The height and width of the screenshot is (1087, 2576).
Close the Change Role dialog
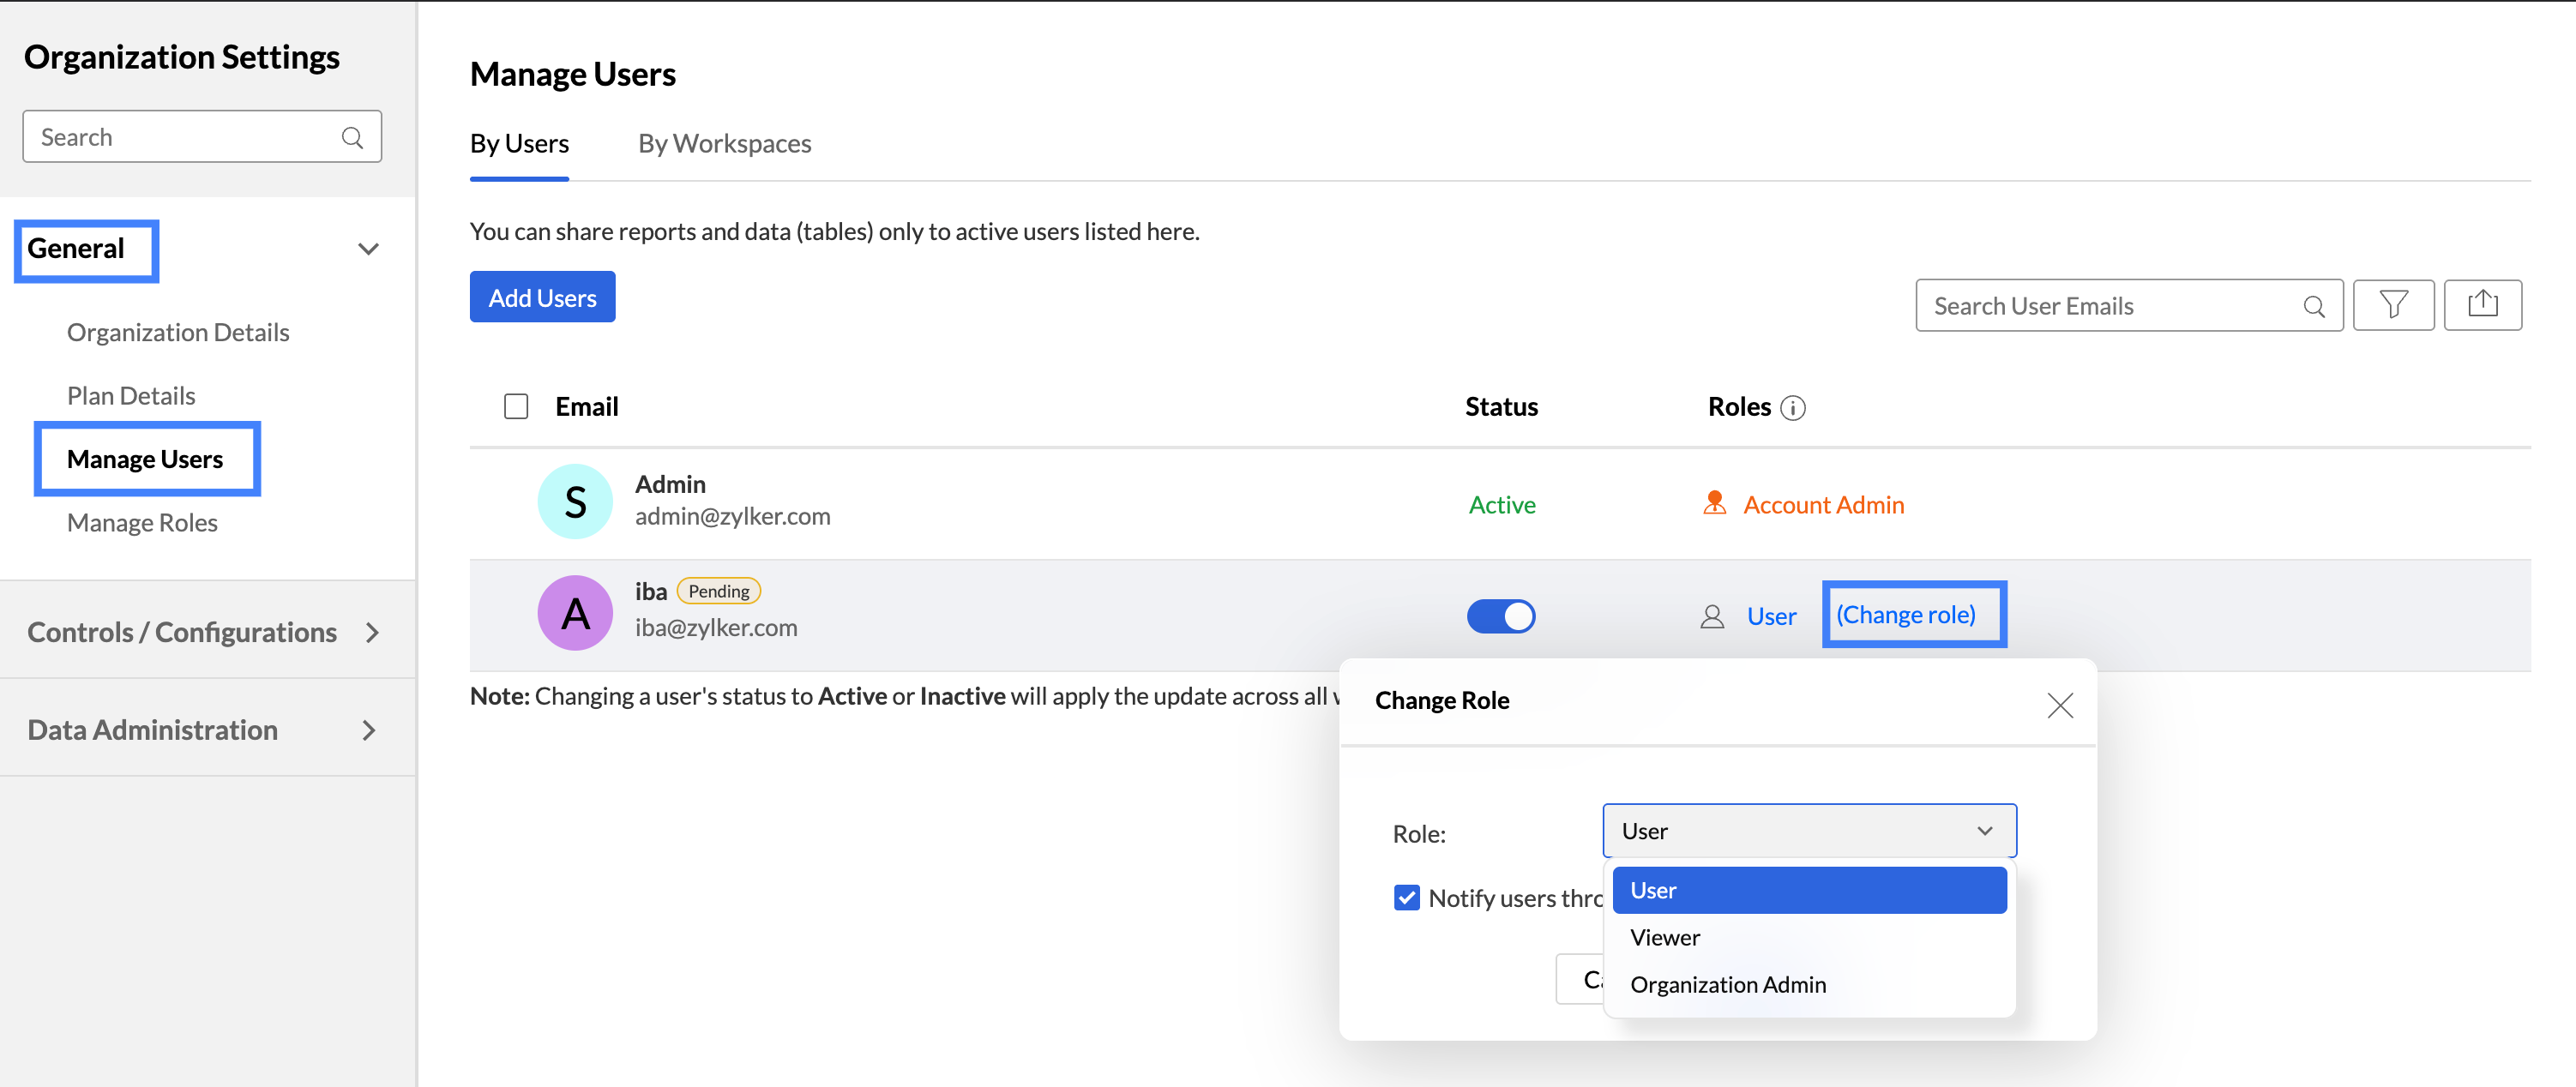point(2059,705)
